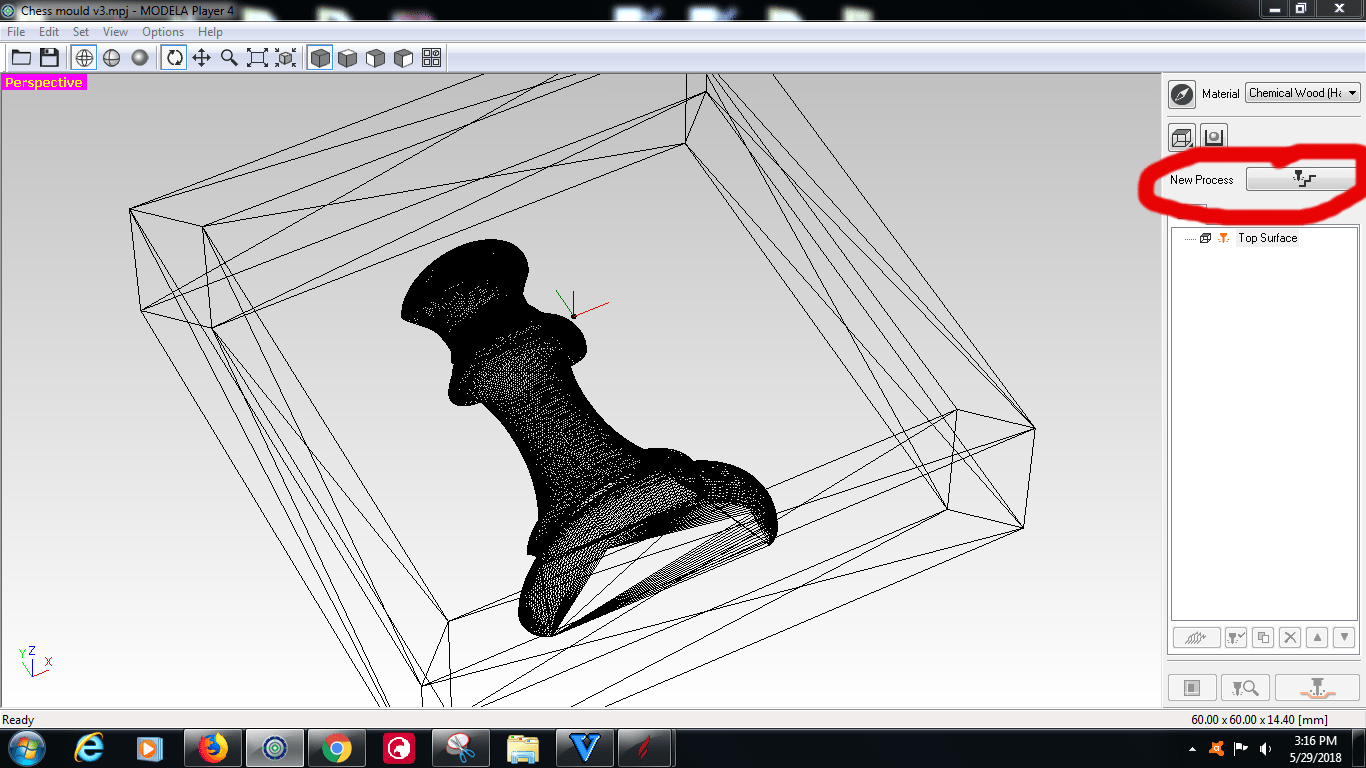
Task: Open the Edit menu
Action: (49, 32)
